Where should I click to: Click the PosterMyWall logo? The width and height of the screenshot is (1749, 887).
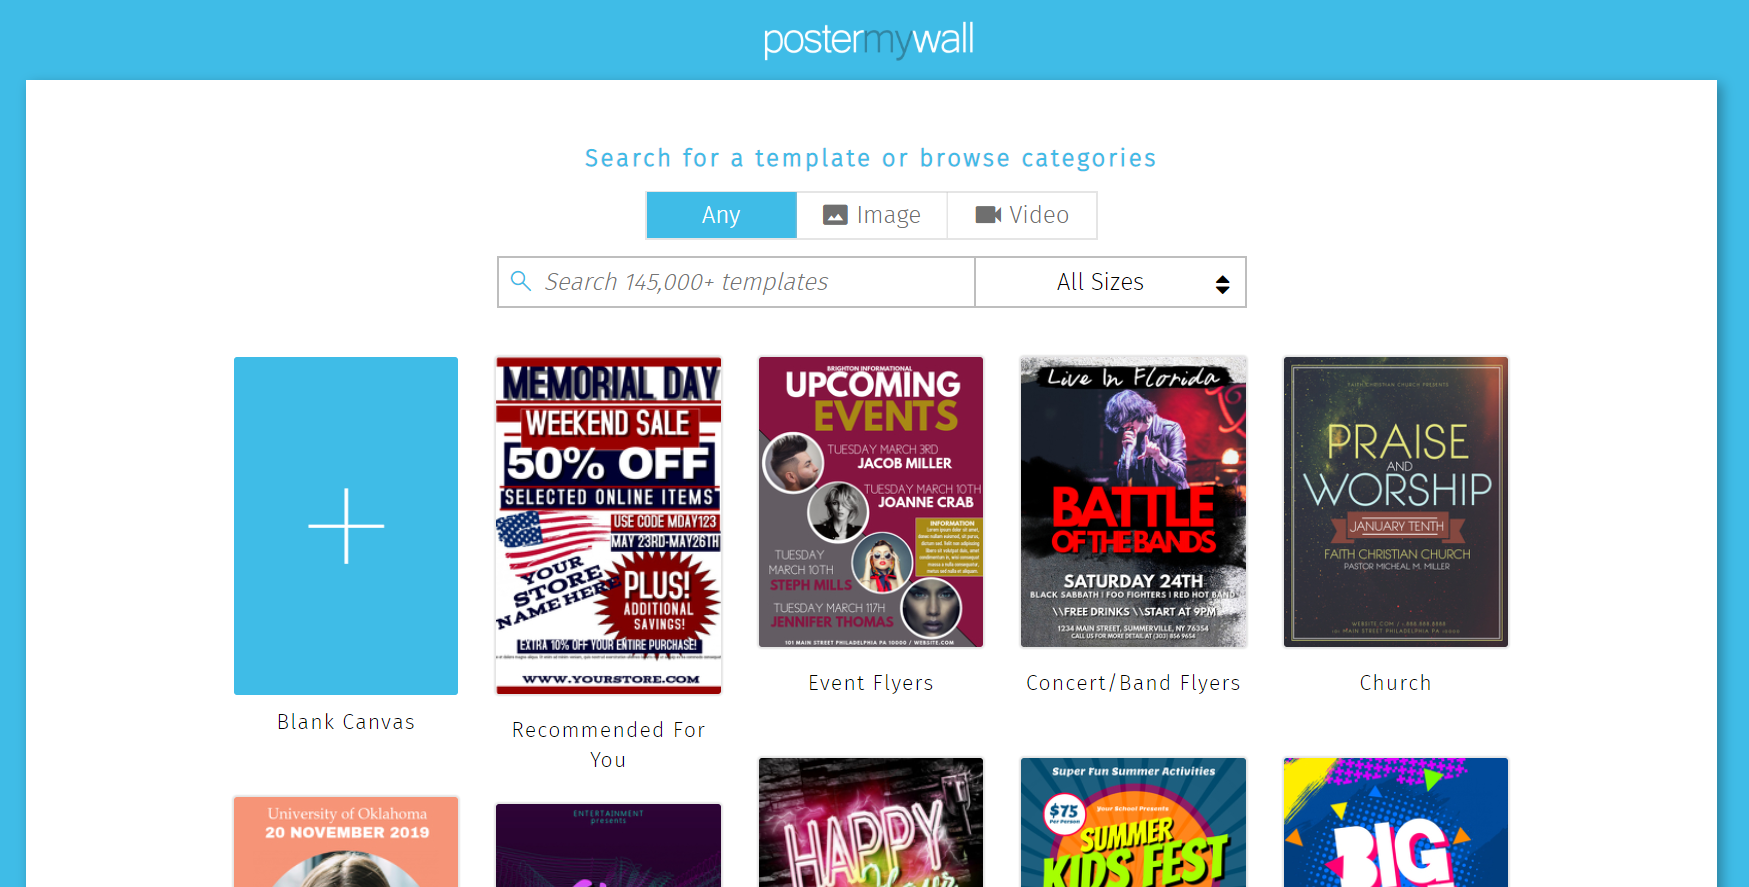(x=868, y=40)
